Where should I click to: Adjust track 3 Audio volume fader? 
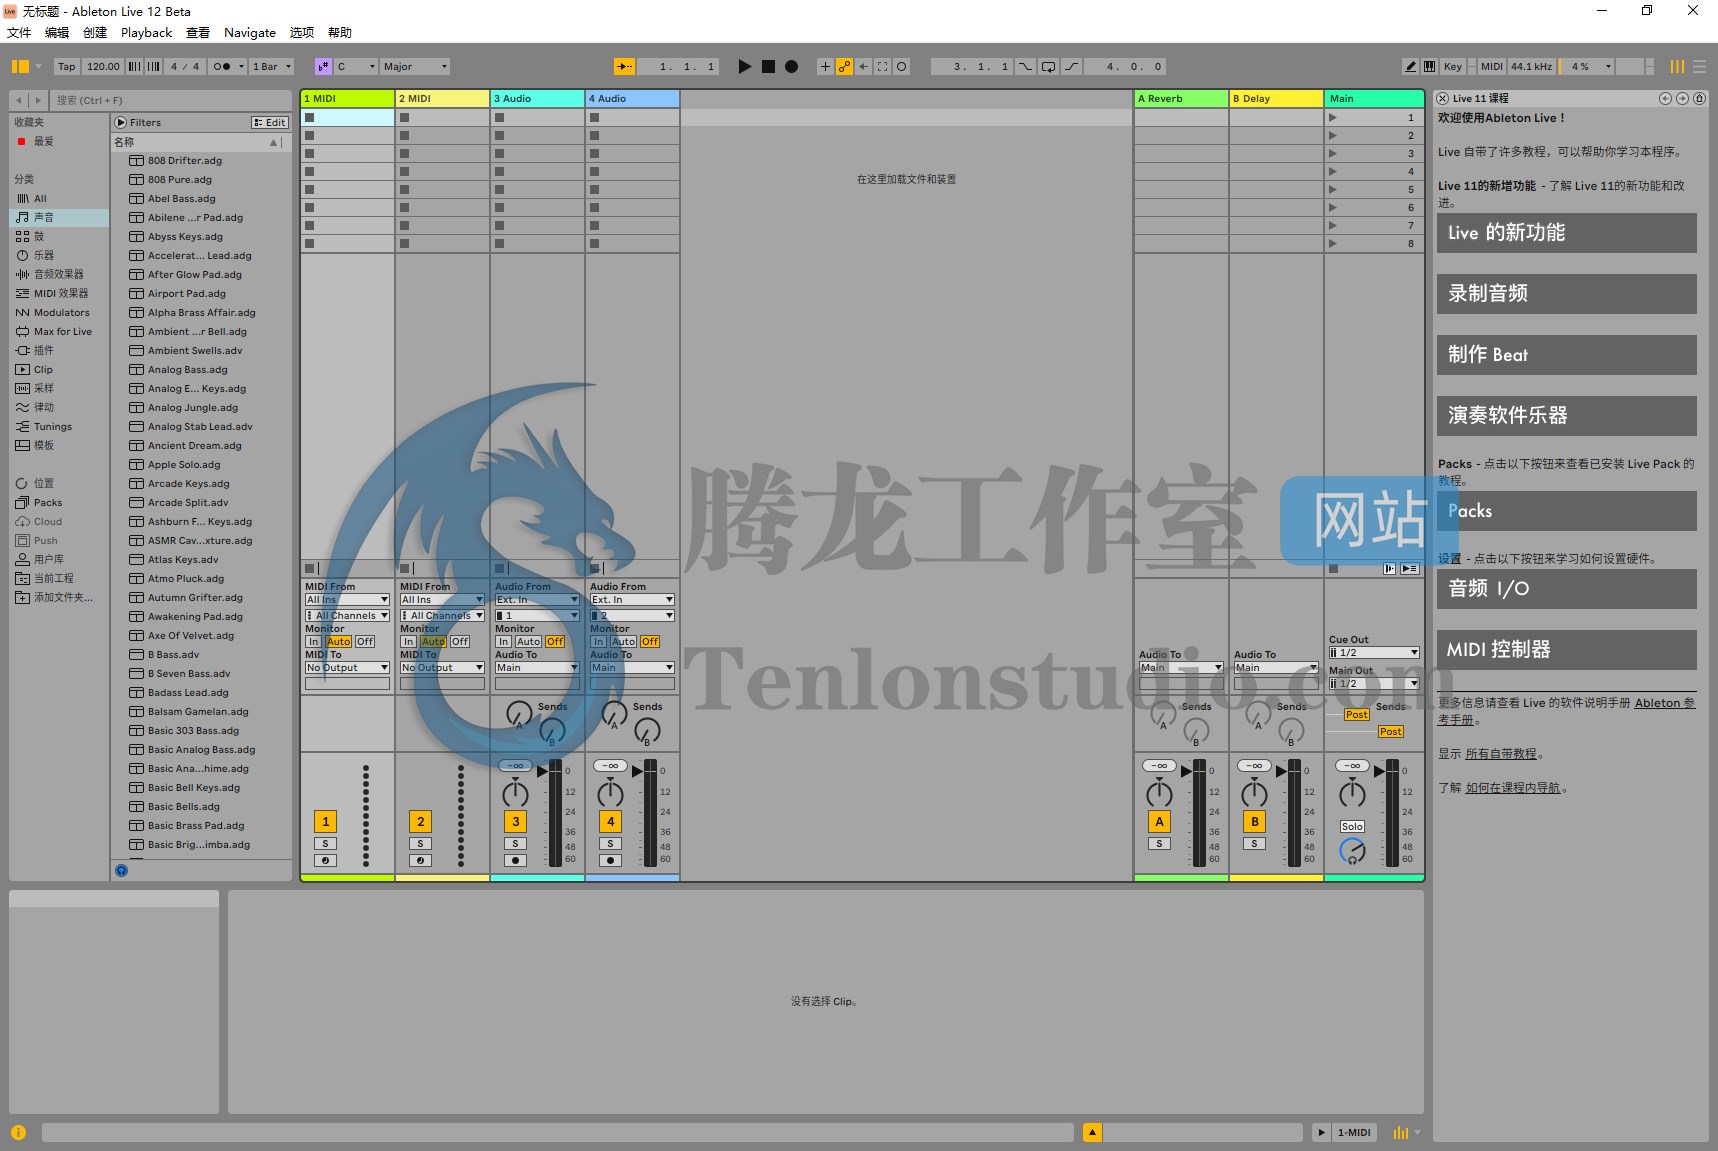(543, 771)
